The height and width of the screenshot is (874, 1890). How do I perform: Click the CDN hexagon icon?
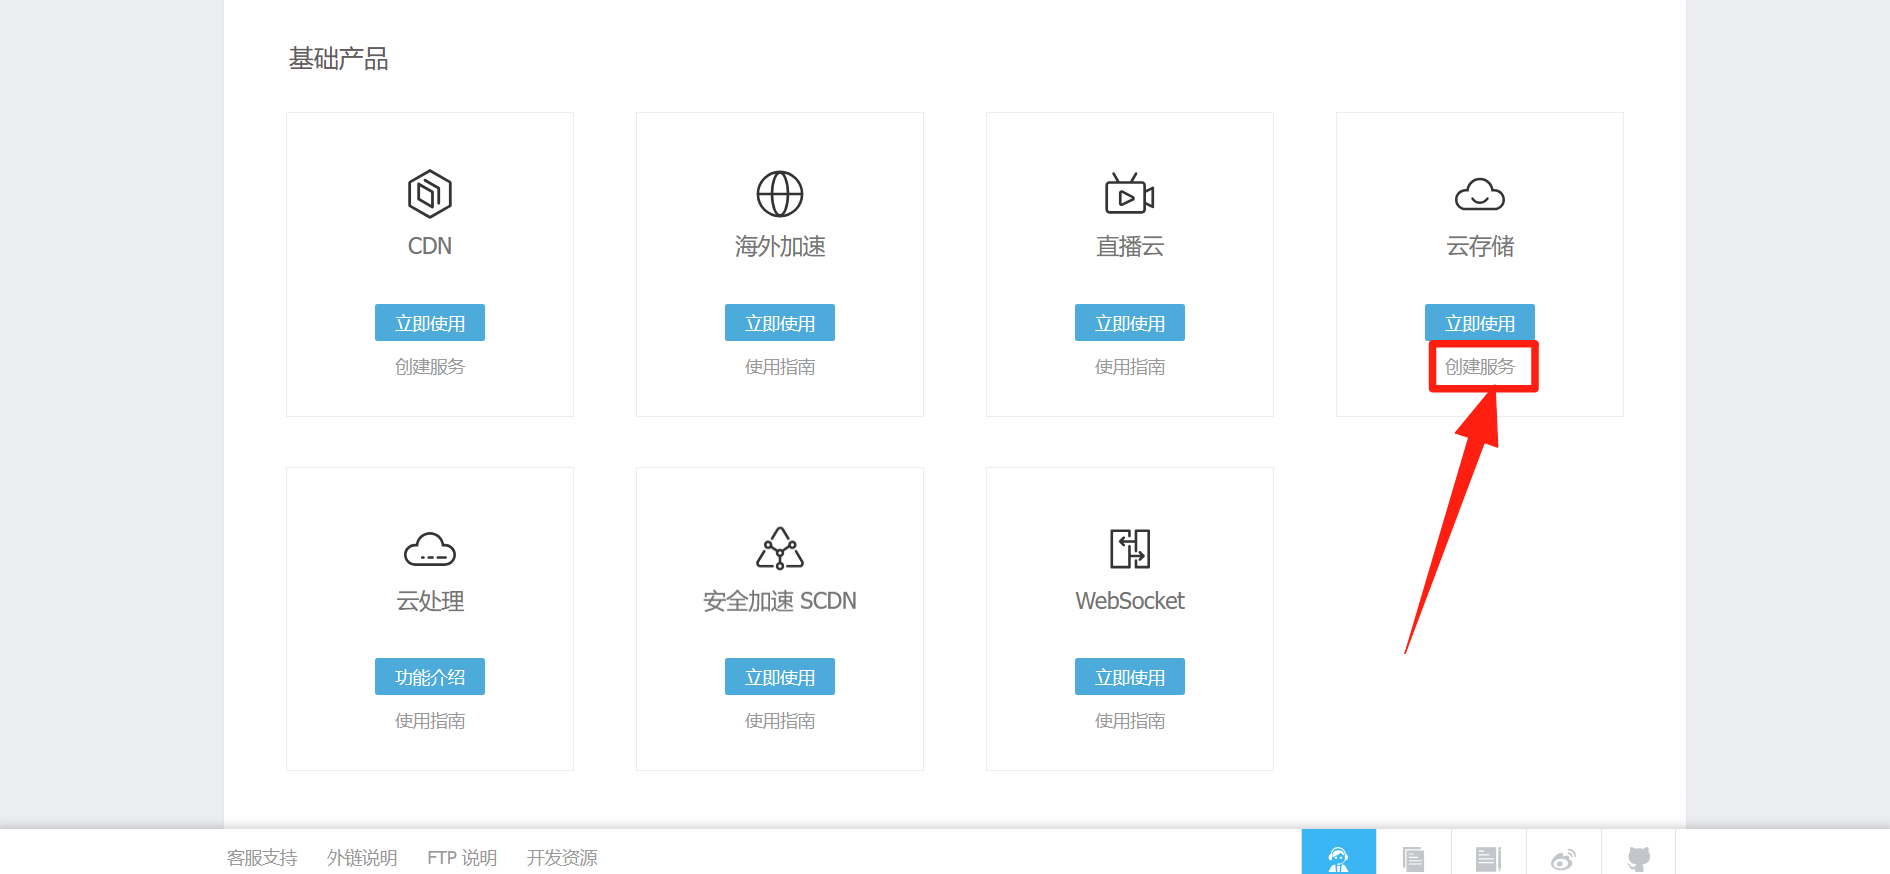430,194
